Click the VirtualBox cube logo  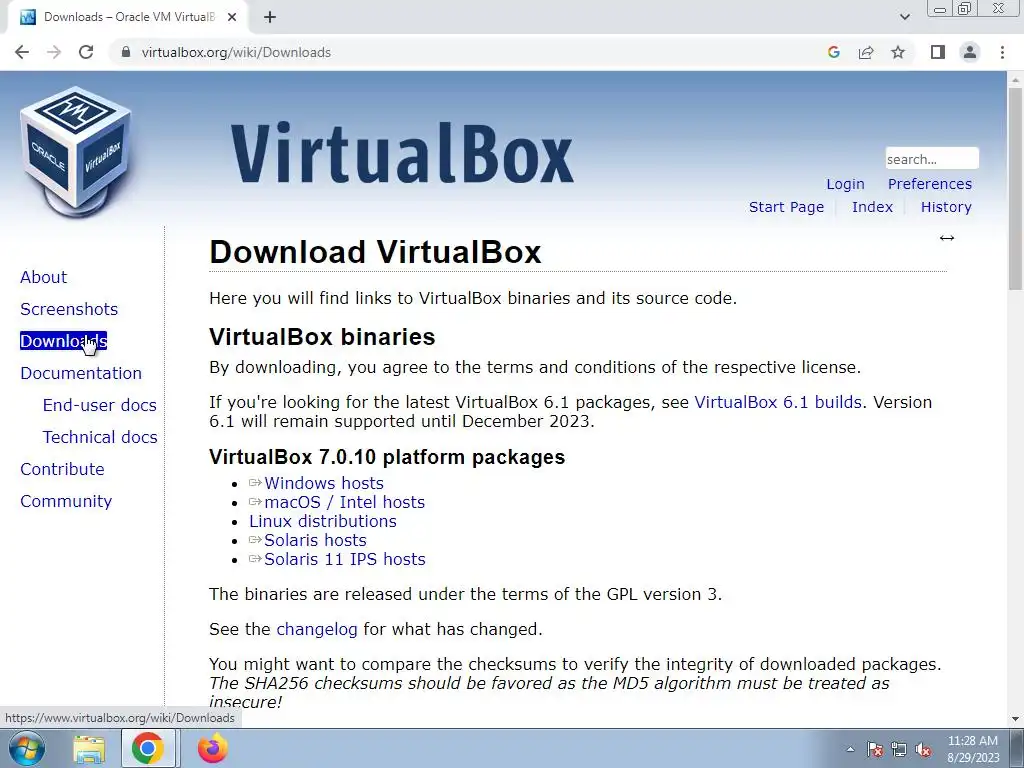coord(76,152)
